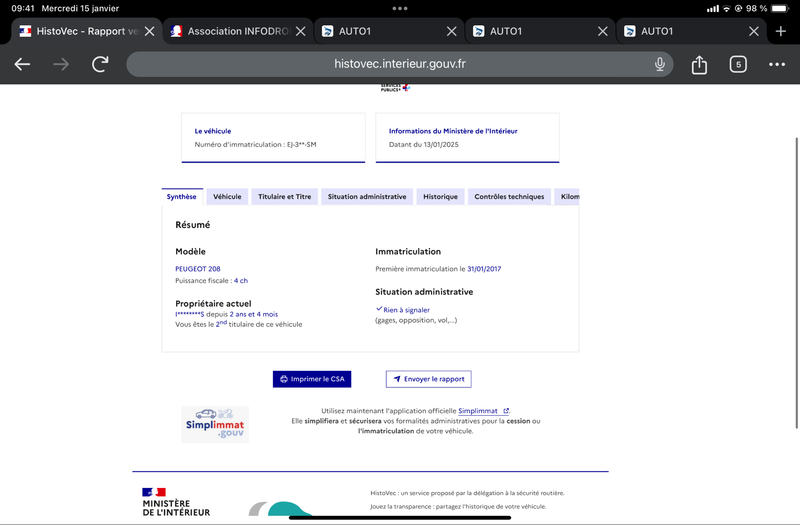Viewport: 800px width, 525px height.
Task: Open the Titulaire et Titre tab
Action: [x=284, y=196]
